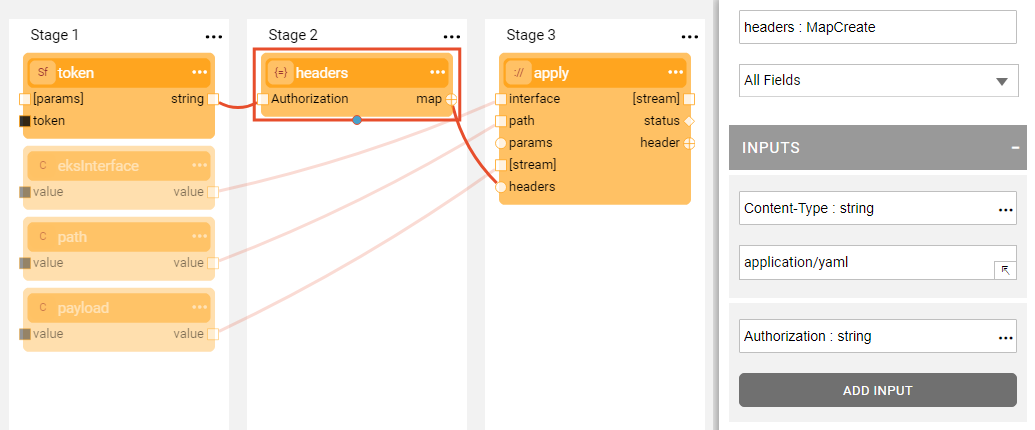Viewport: 1035px width, 430px height.
Task: Open the token node options menu
Action: tap(200, 72)
